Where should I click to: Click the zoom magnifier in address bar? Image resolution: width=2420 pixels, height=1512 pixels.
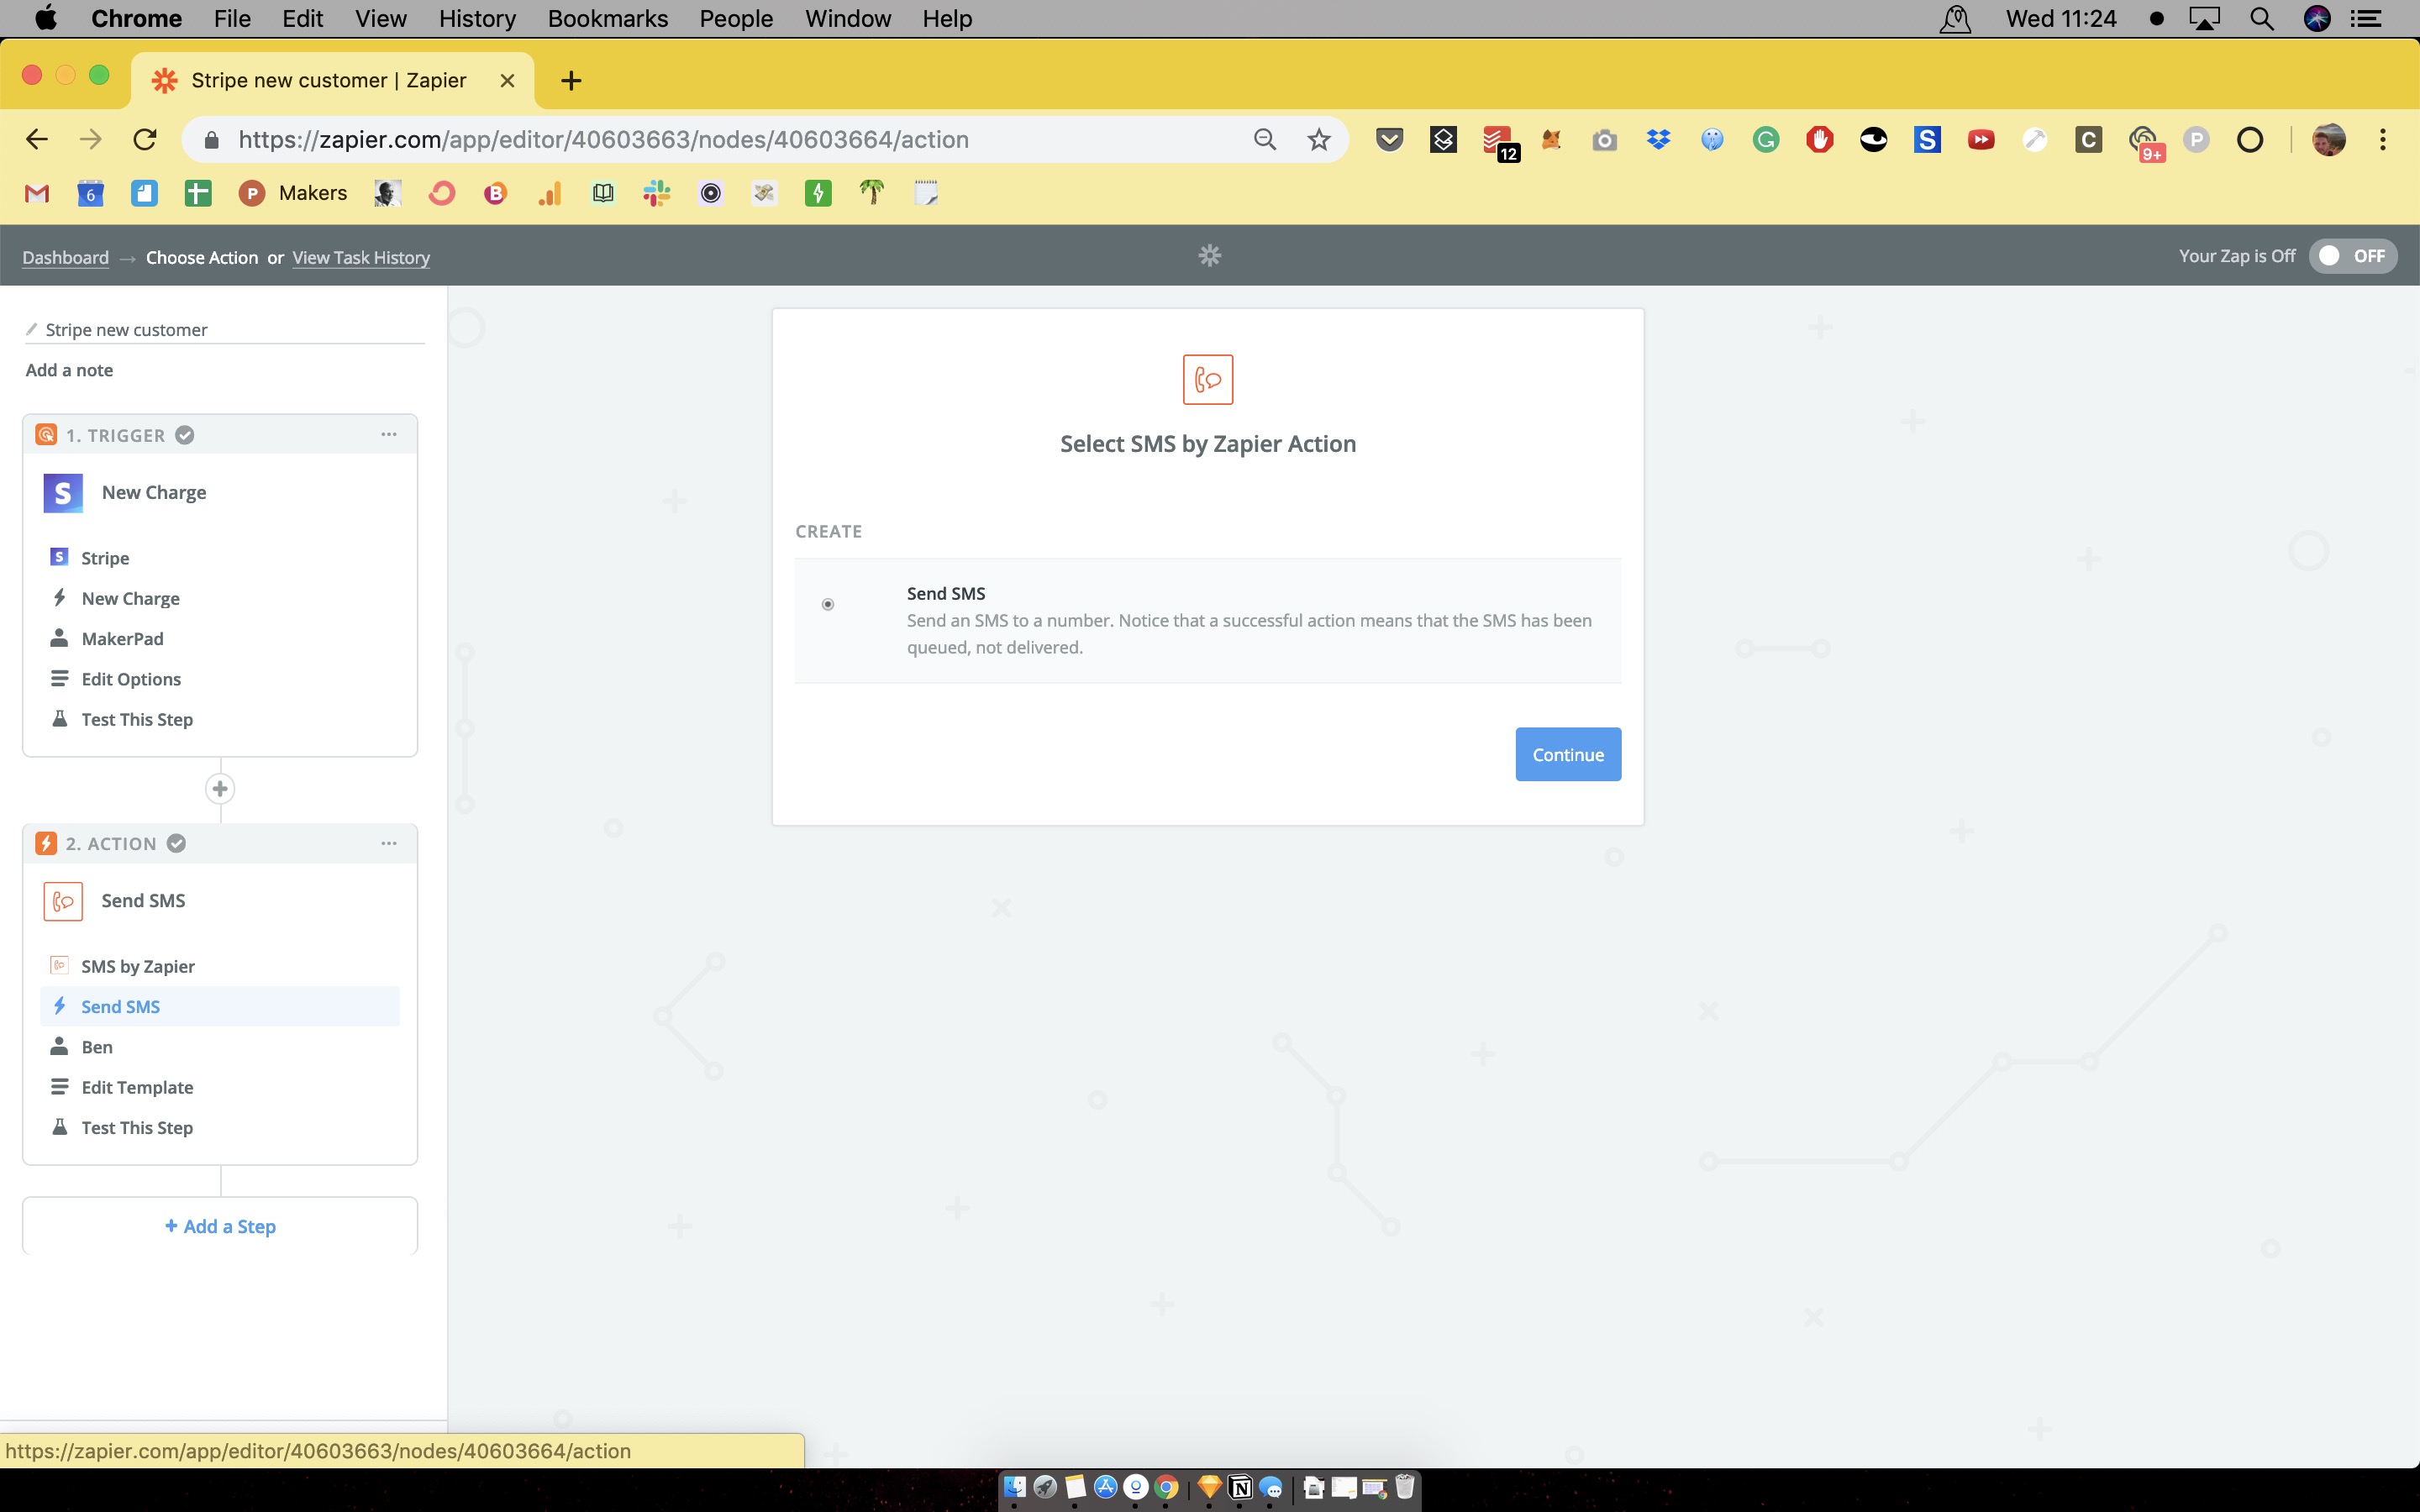(1265, 139)
